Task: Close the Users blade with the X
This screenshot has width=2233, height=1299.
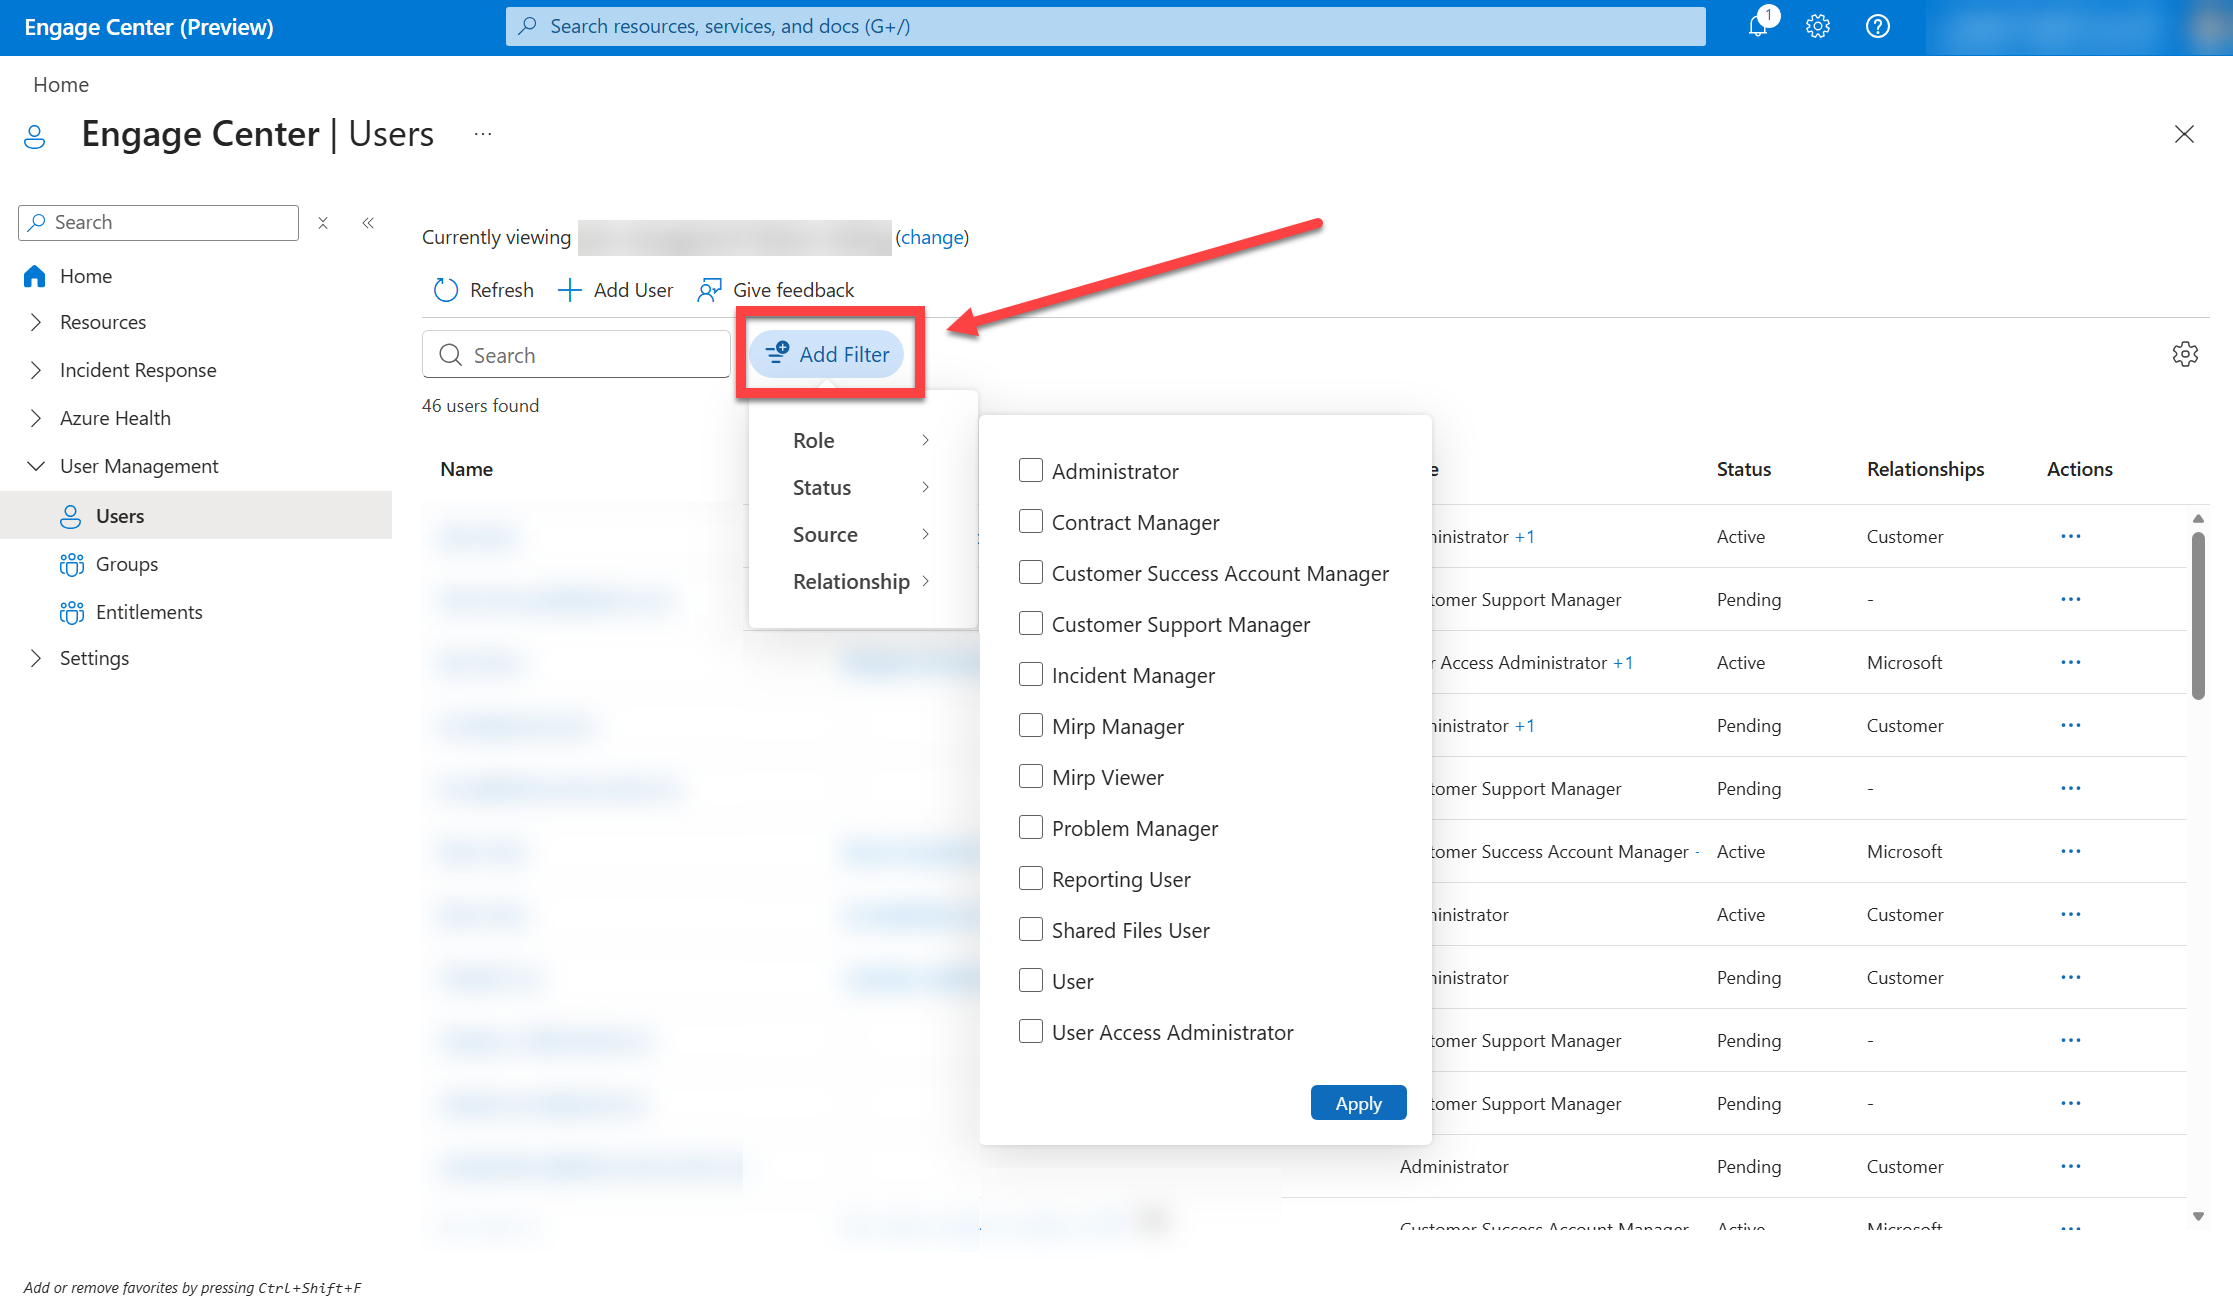Action: 2184,134
